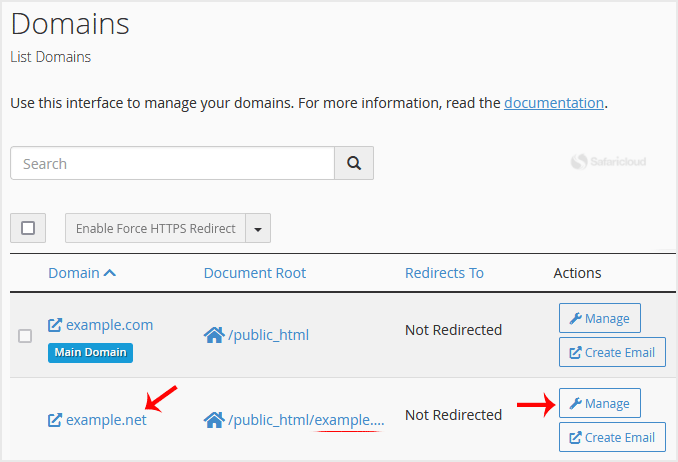The height and width of the screenshot is (462, 678).
Task: Click external link icon beside example.net
Action: click(x=55, y=420)
